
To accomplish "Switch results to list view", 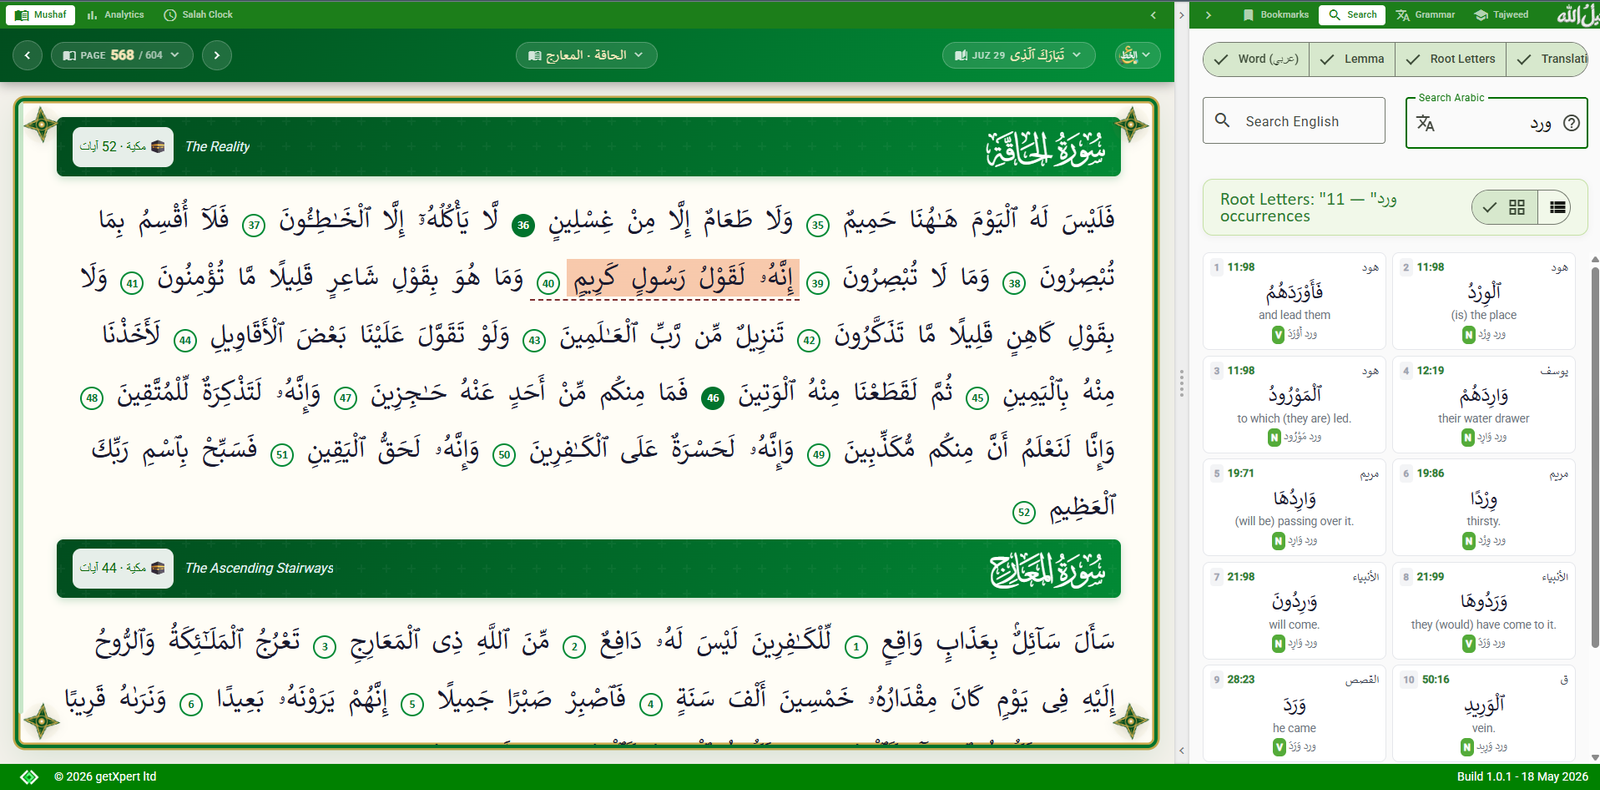I will 1556,207.
